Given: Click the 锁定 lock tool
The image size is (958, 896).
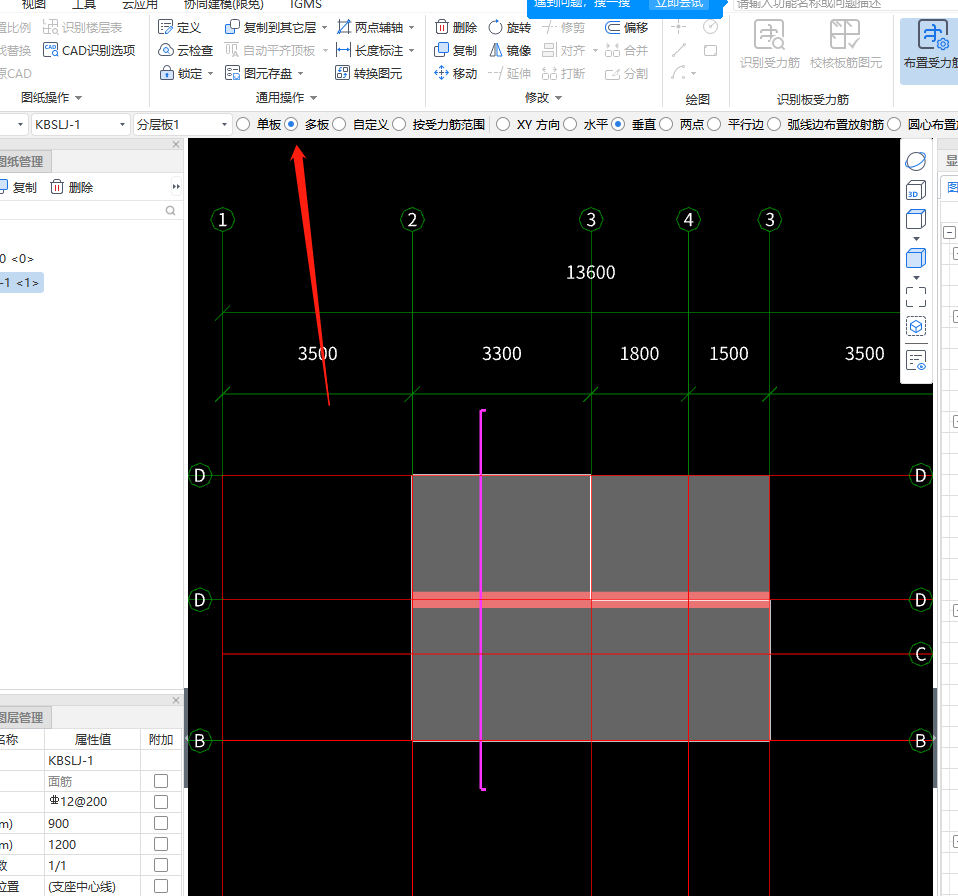Looking at the screenshot, I should pos(181,74).
